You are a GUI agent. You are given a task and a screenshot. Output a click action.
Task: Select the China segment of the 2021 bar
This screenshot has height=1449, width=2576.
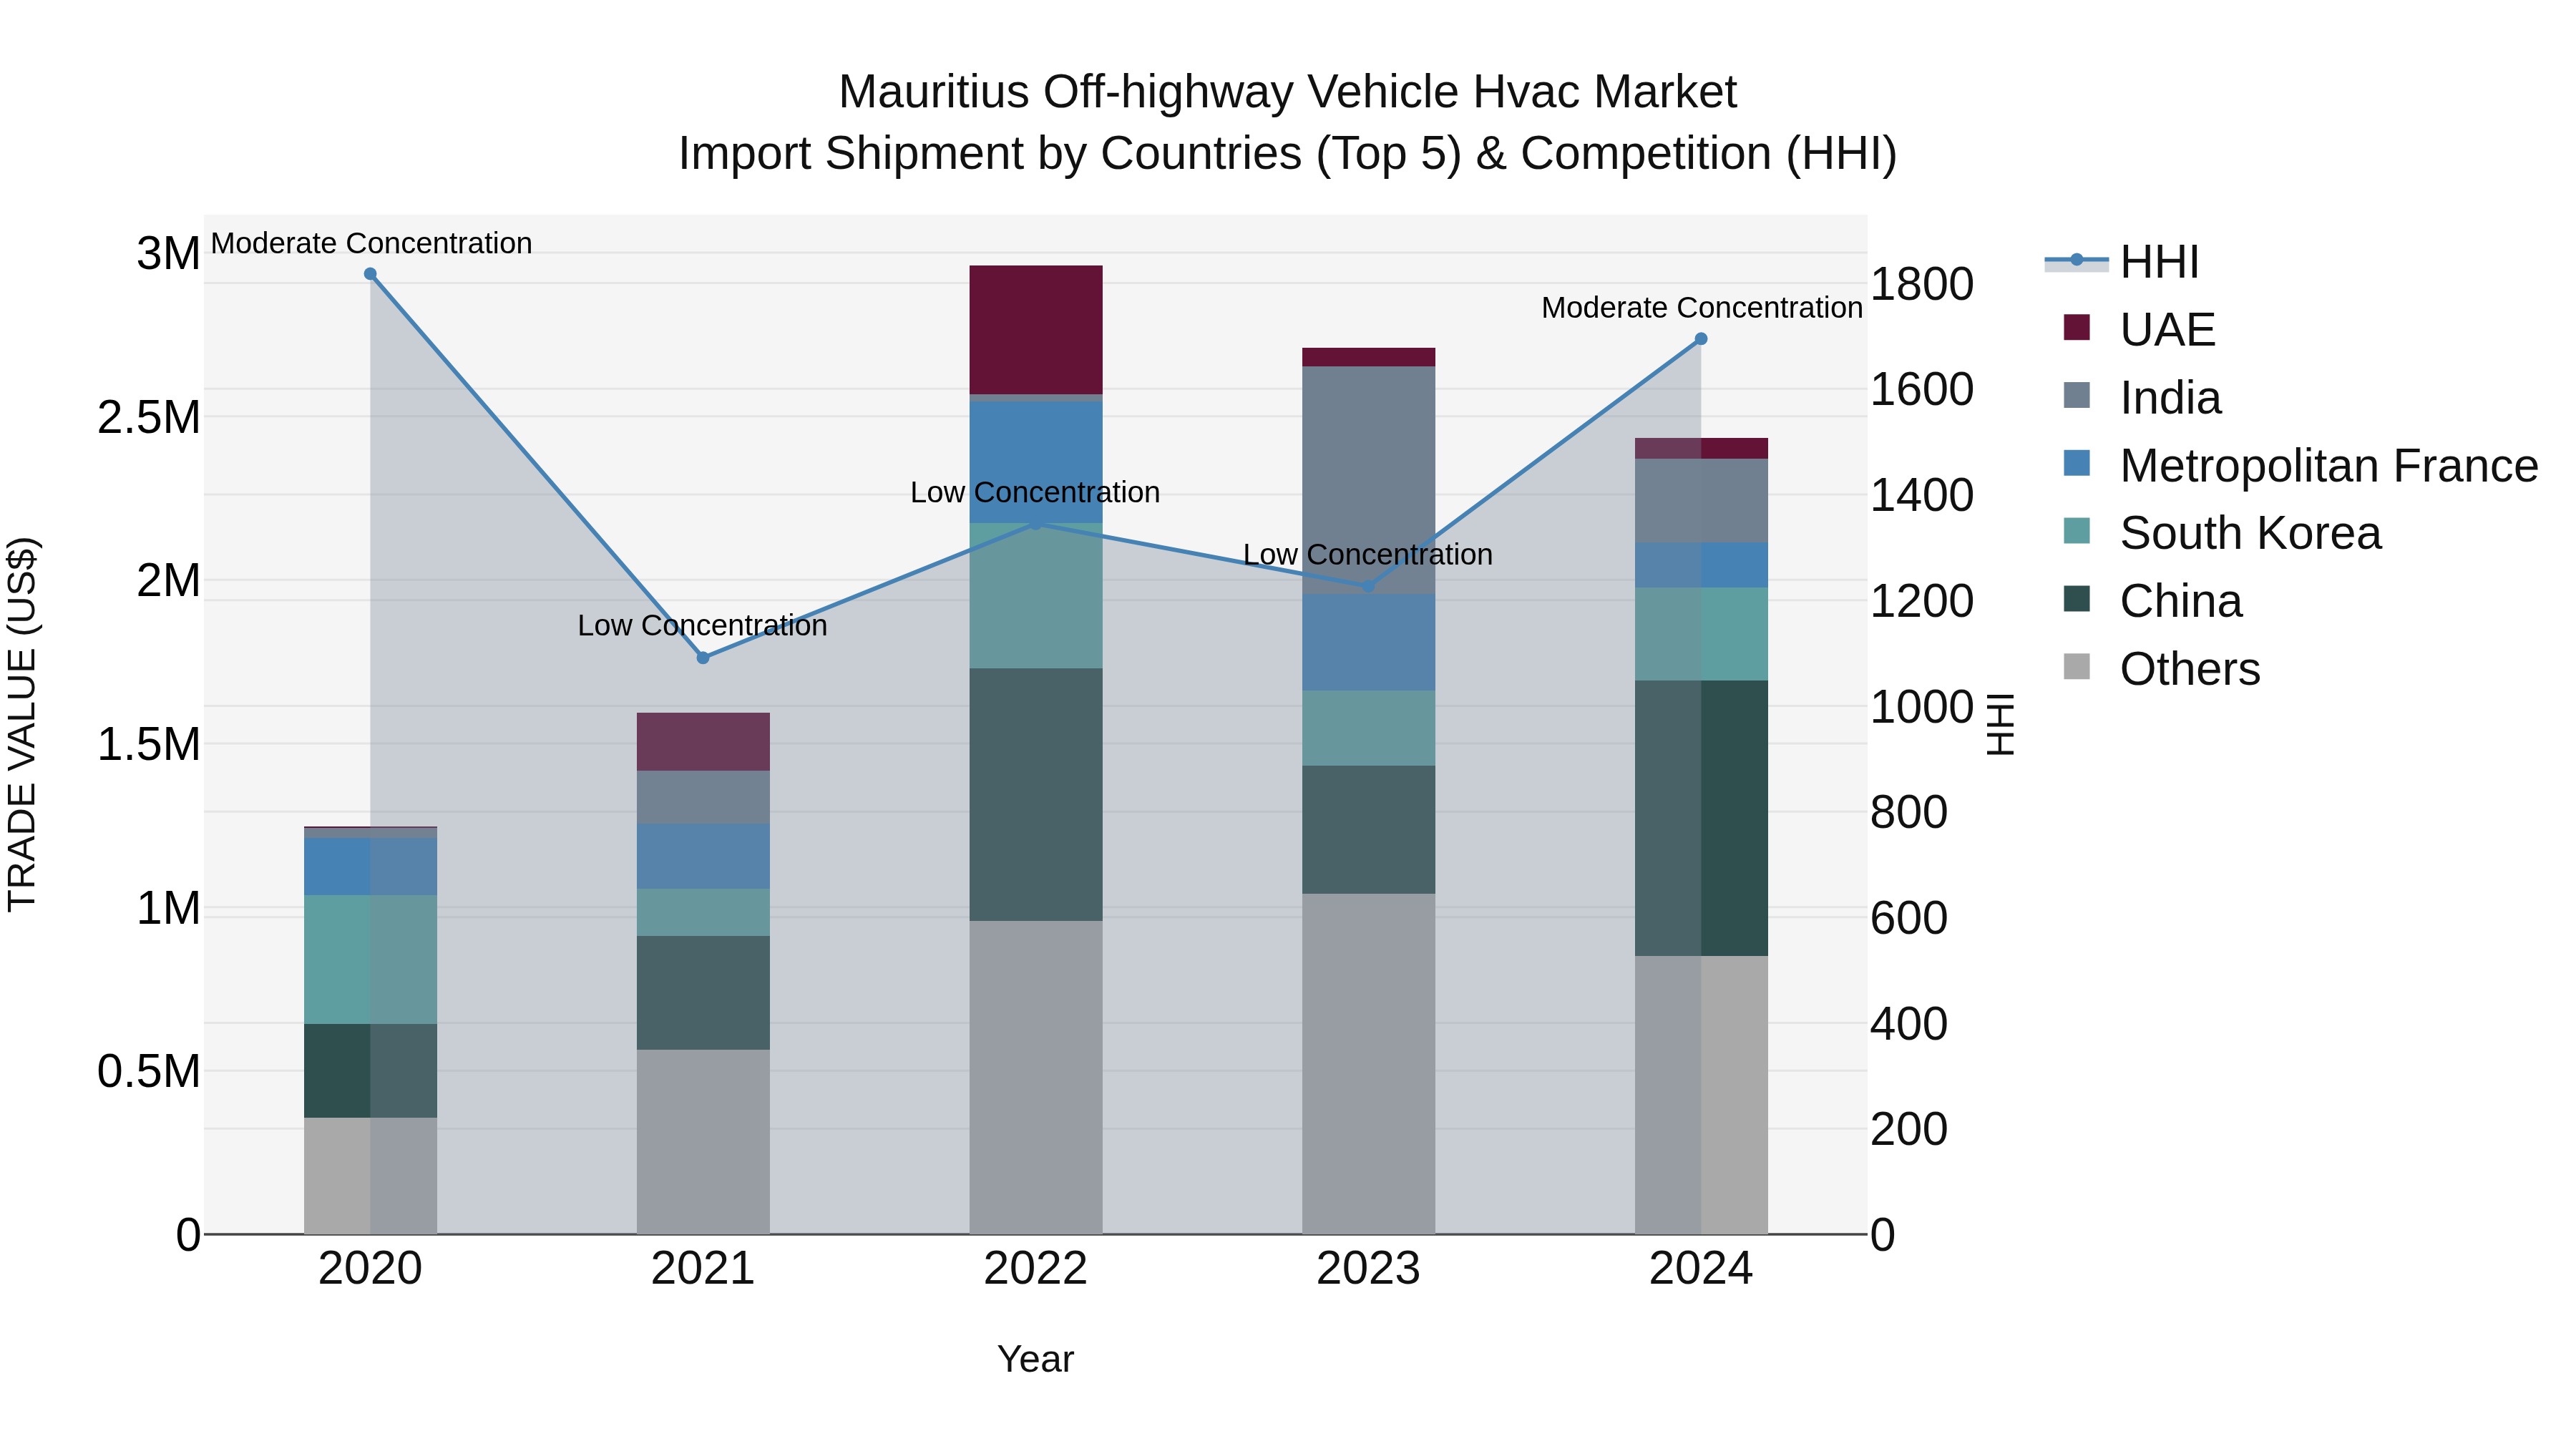pos(703,993)
